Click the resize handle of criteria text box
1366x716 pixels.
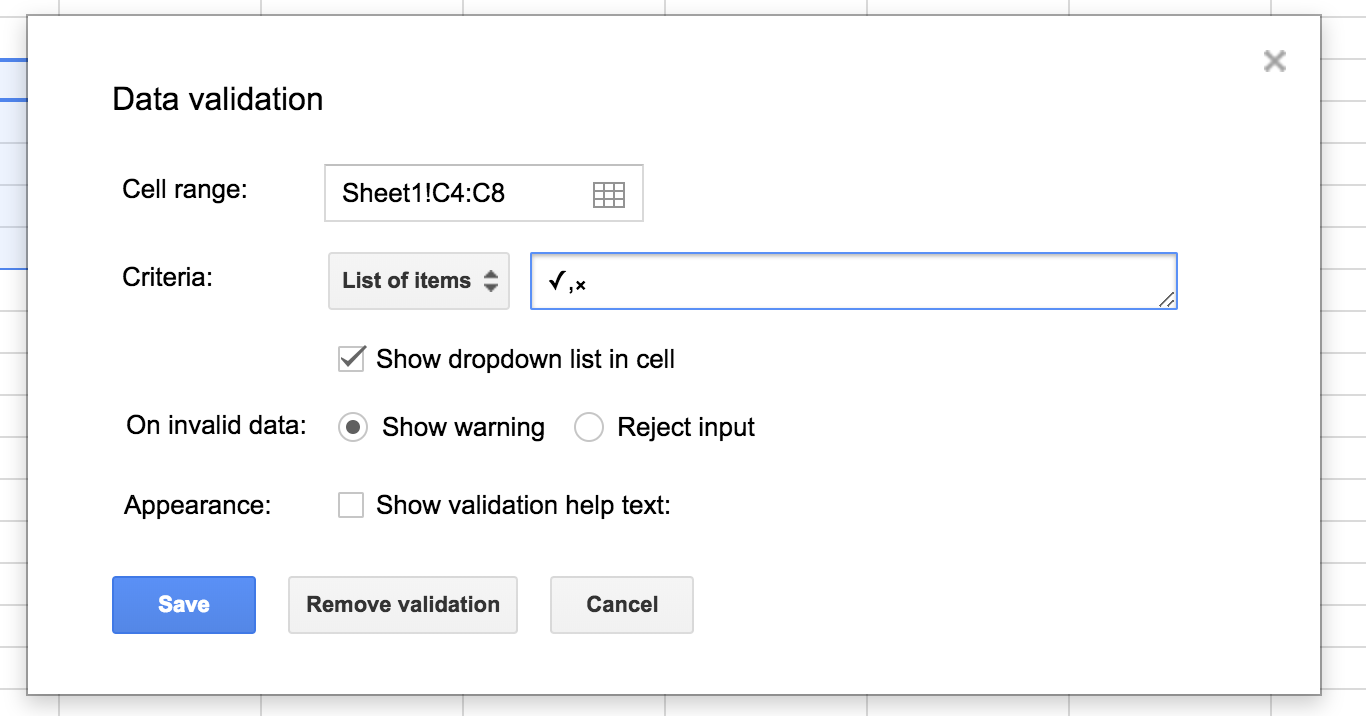pyautogui.click(x=1167, y=299)
